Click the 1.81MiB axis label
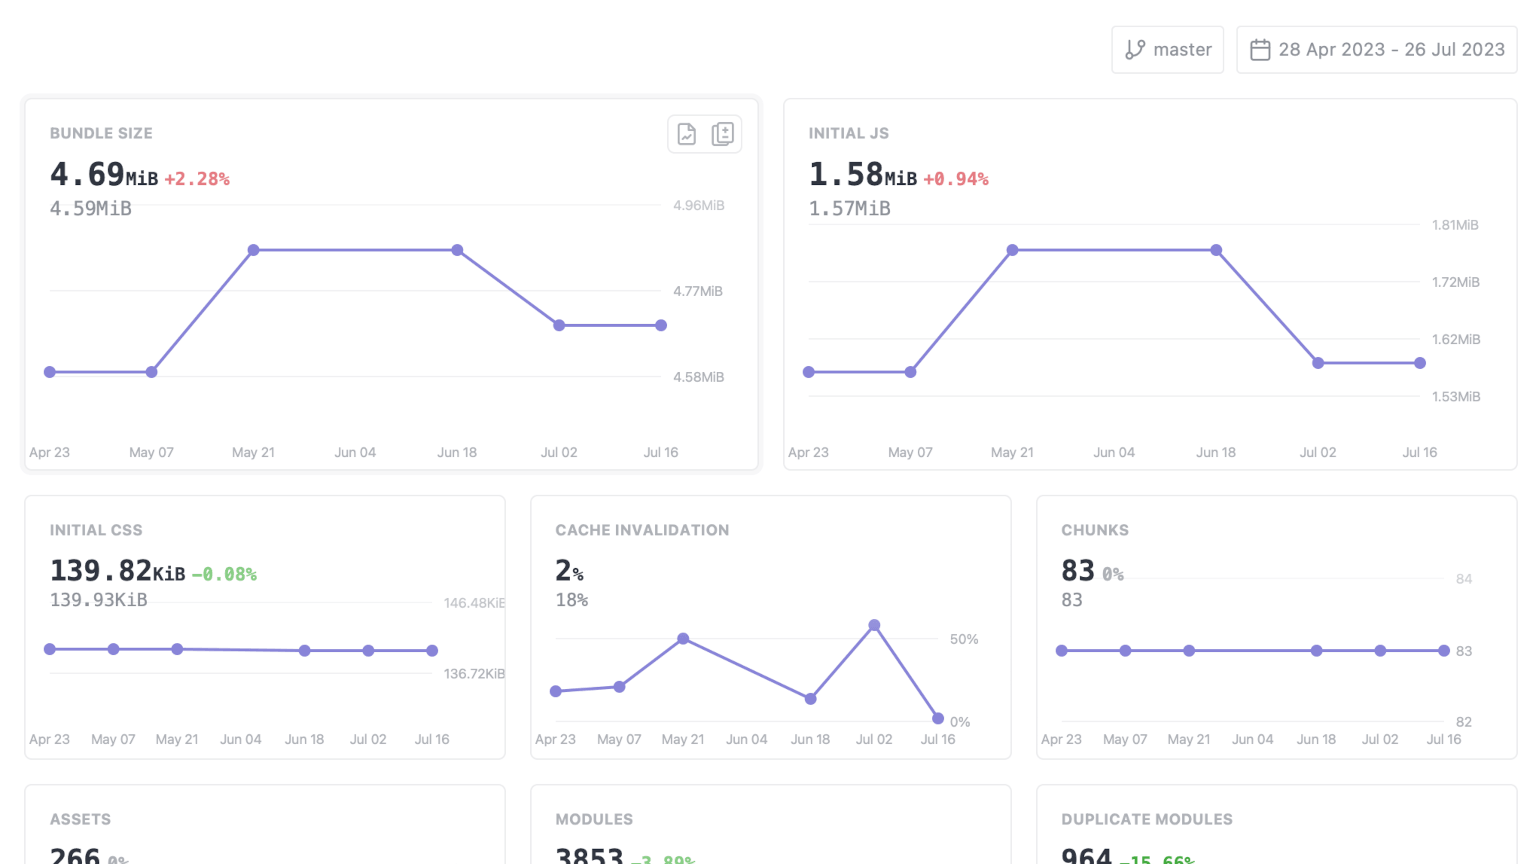 coord(1455,225)
